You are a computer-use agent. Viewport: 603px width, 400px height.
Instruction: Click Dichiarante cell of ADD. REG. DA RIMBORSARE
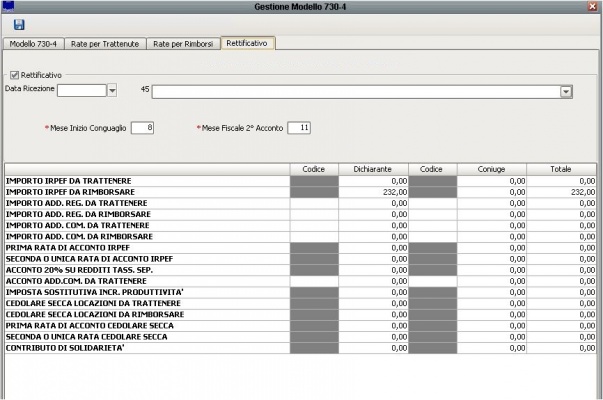[373, 214]
